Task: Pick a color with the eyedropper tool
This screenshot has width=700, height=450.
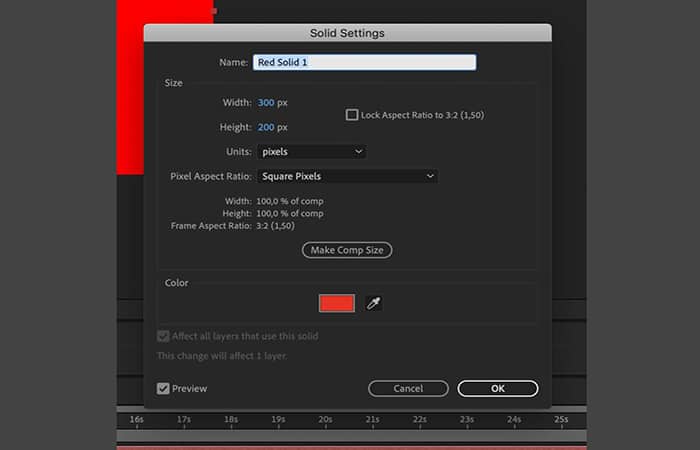Action: click(x=373, y=304)
